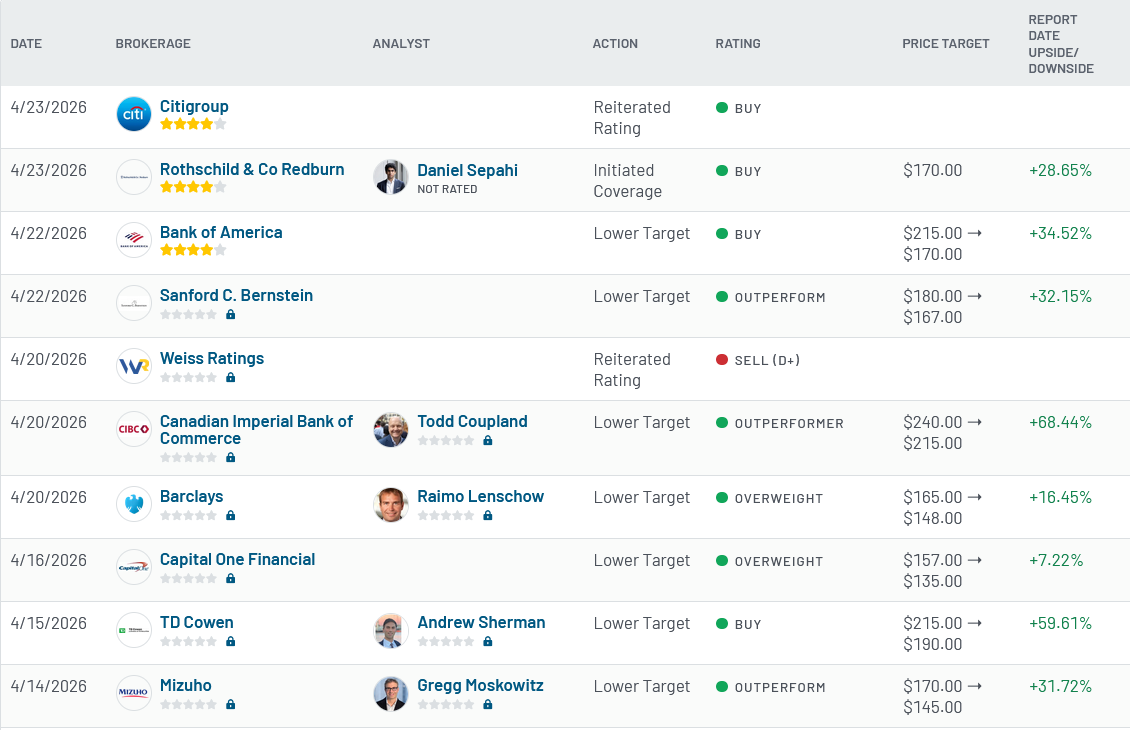Click the ANALYST column header

pos(401,44)
